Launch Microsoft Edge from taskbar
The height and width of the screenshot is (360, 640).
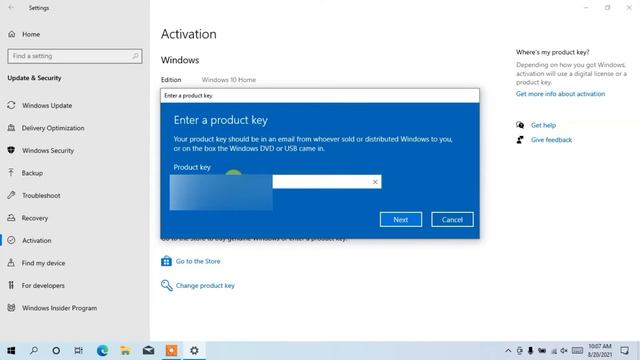pos(102,350)
